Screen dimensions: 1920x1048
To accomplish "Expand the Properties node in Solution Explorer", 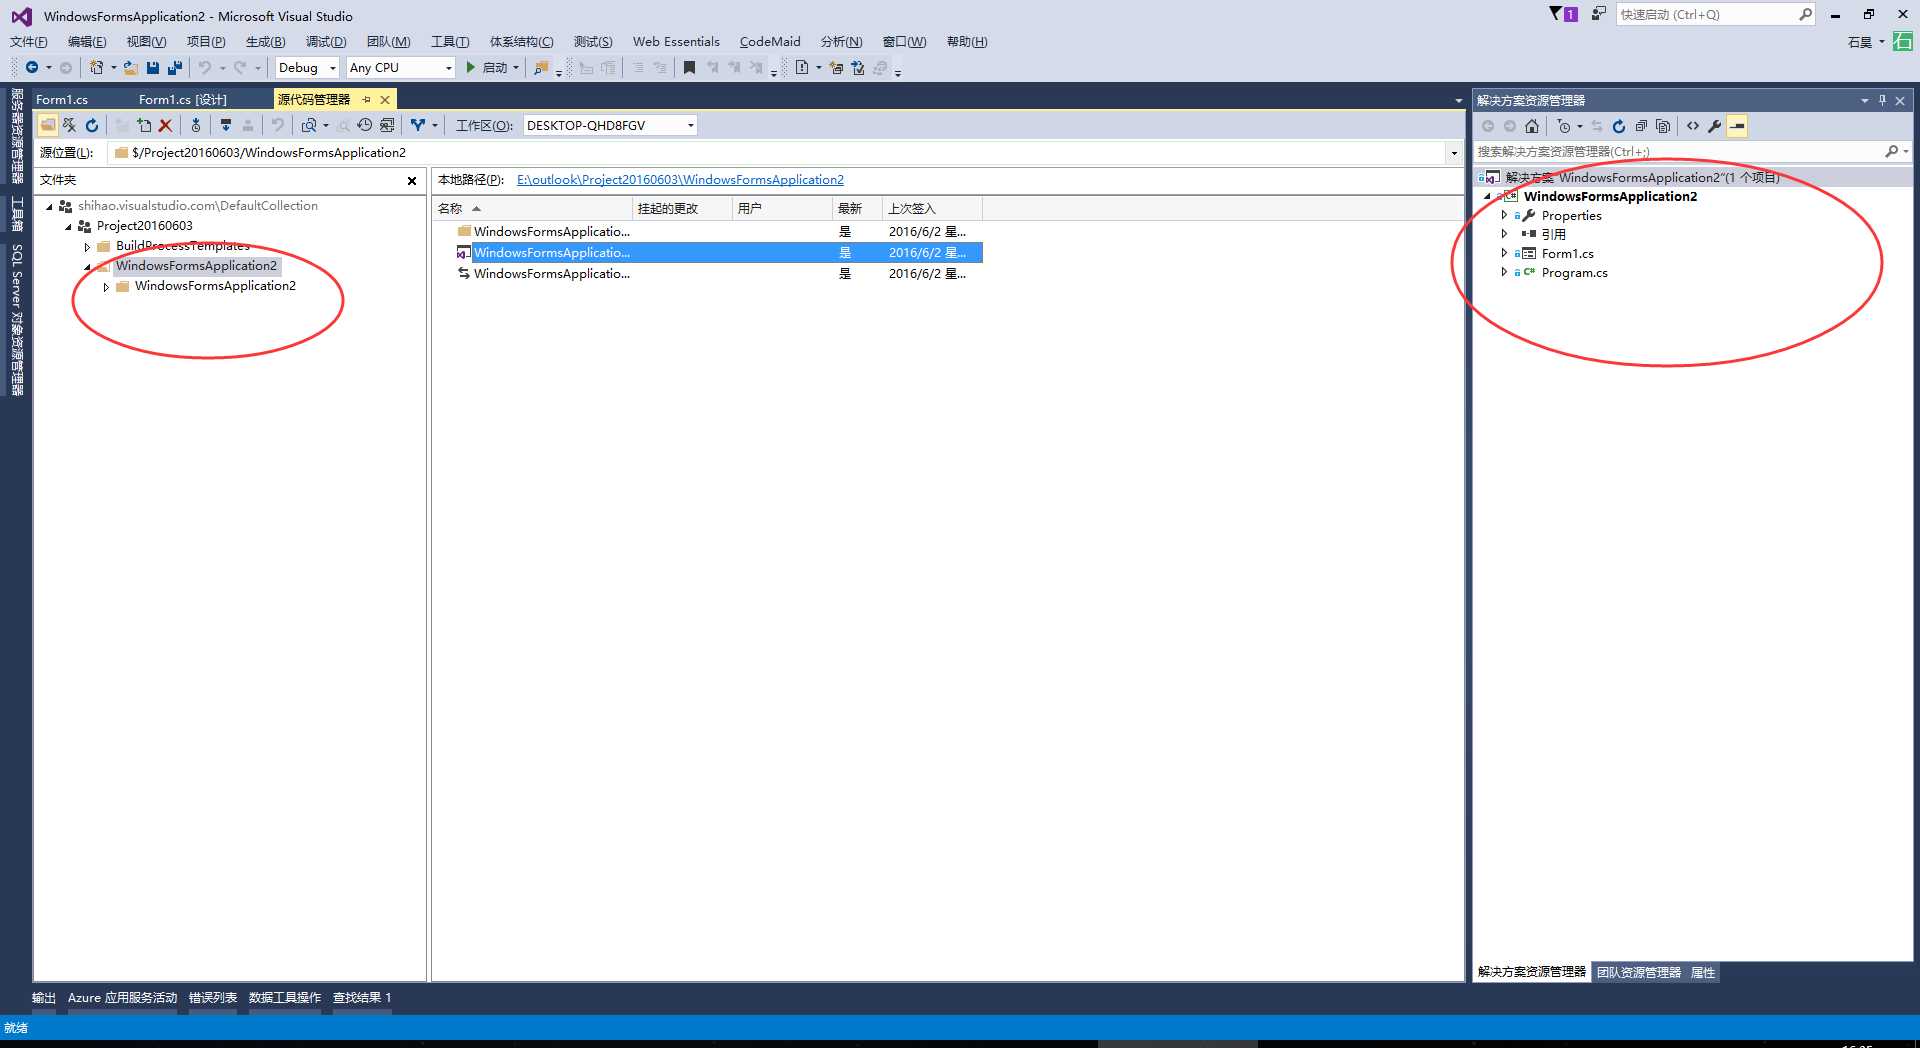I will 1504,215.
